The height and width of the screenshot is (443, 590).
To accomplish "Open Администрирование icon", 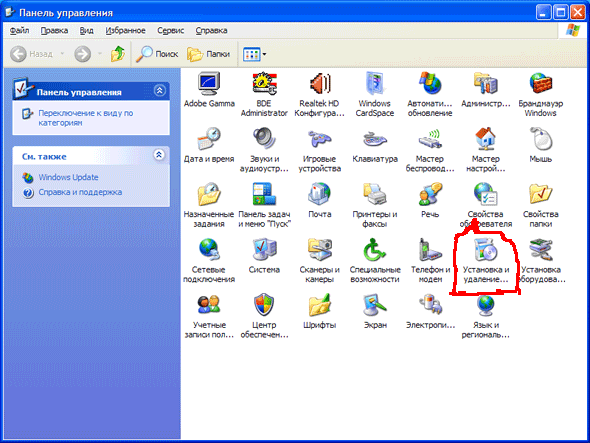I will coord(485,84).
